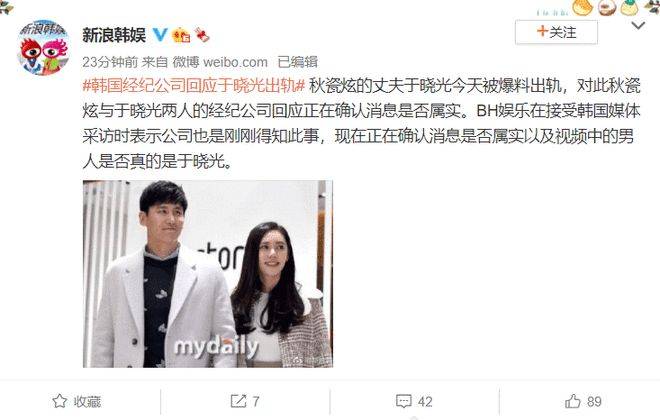Click the repost count 7
Screen dimensions: 660x420
tap(256, 401)
